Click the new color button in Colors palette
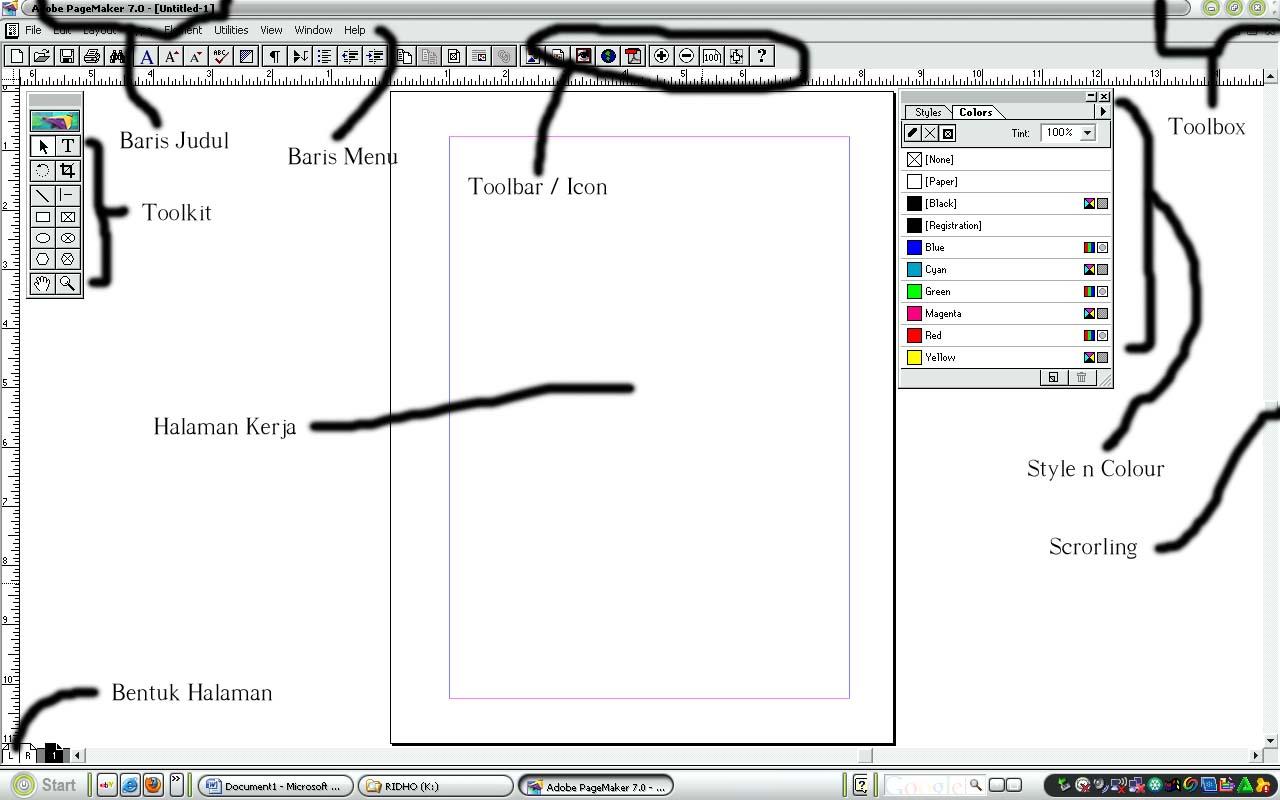Screen dimensions: 1280x800 [x=1054, y=377]
